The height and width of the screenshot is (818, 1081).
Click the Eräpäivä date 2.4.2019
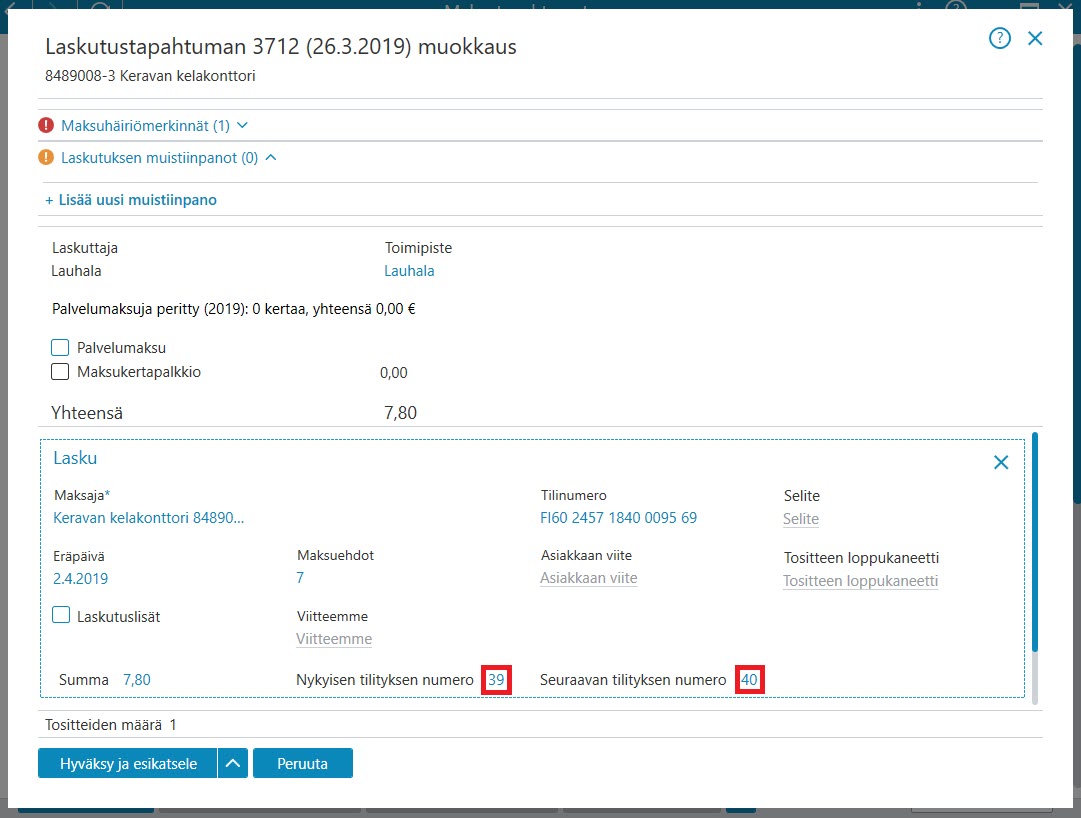pos(81,579)
